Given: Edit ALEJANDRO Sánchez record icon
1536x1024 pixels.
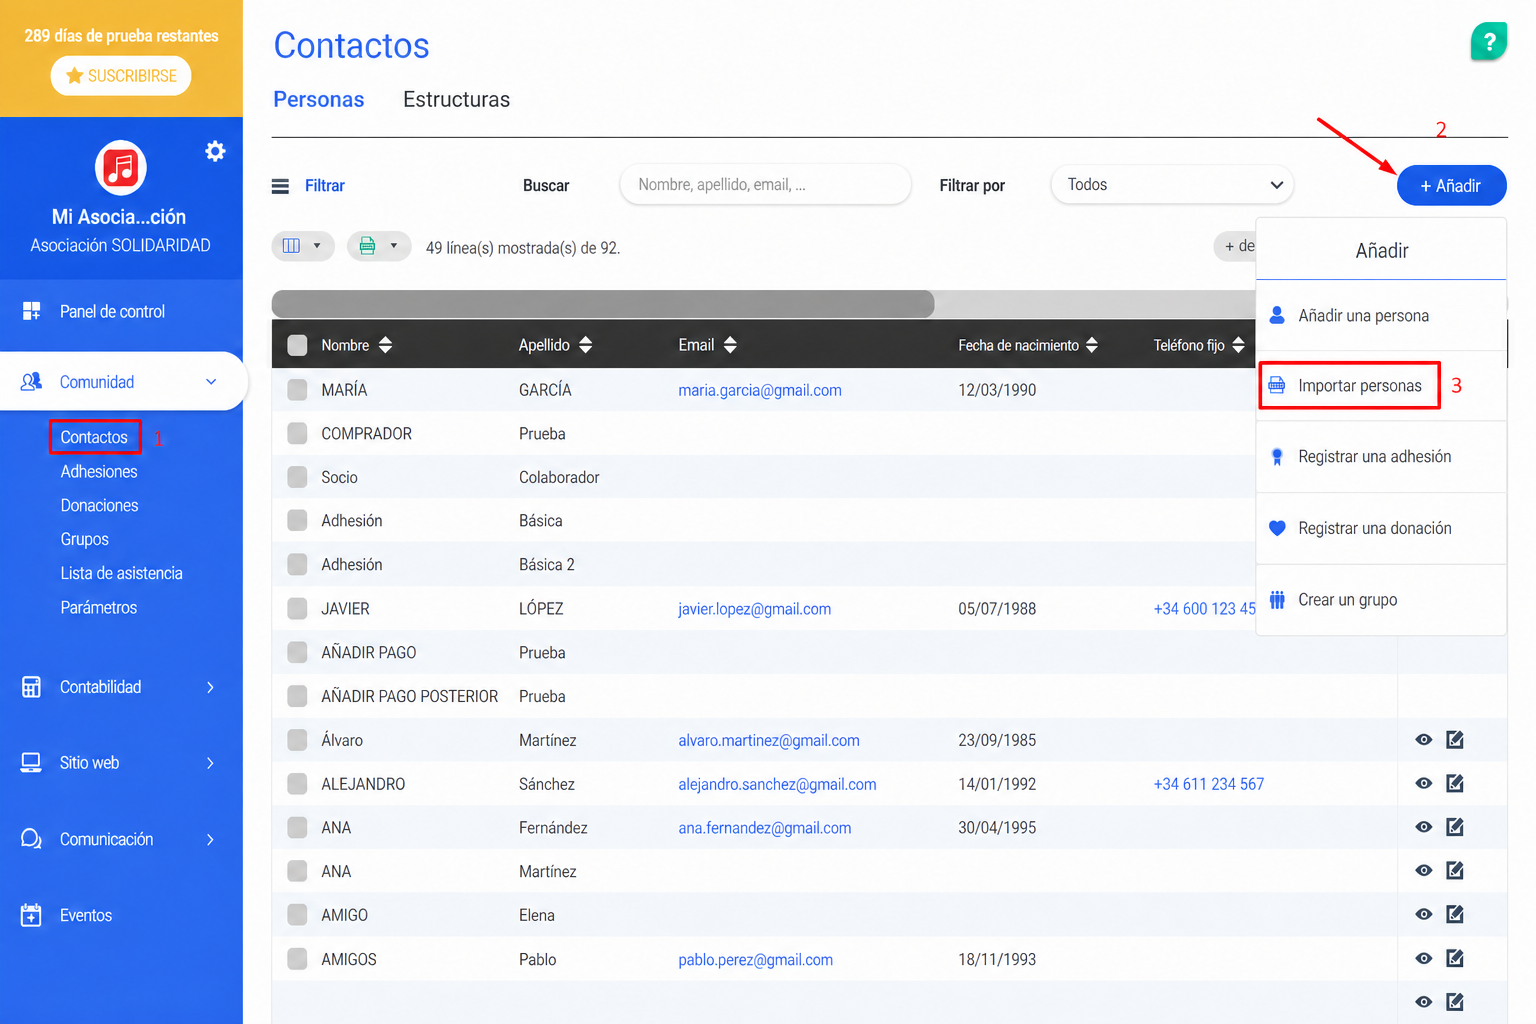Looking at the screenshot, I should [x=1455, y=784].
